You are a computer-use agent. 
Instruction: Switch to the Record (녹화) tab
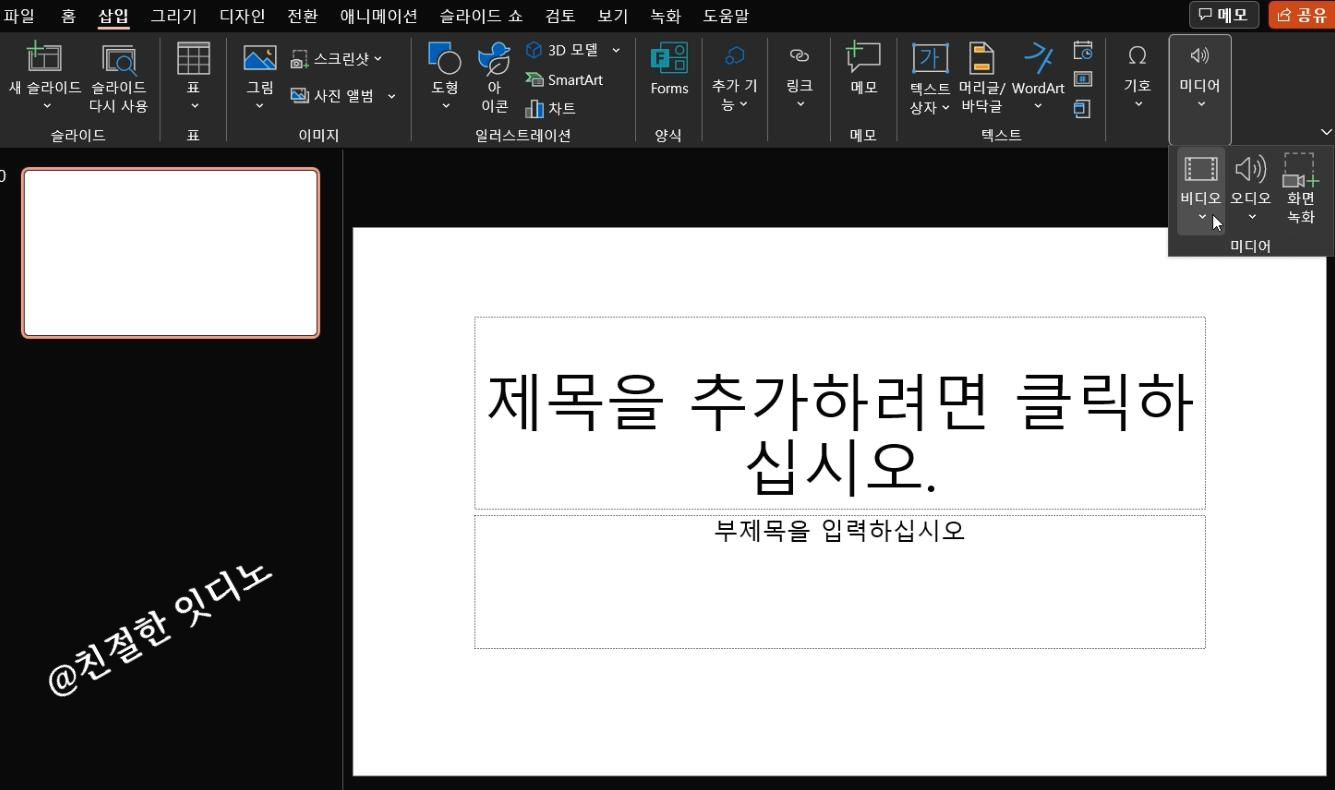click(x=665, y=15)
